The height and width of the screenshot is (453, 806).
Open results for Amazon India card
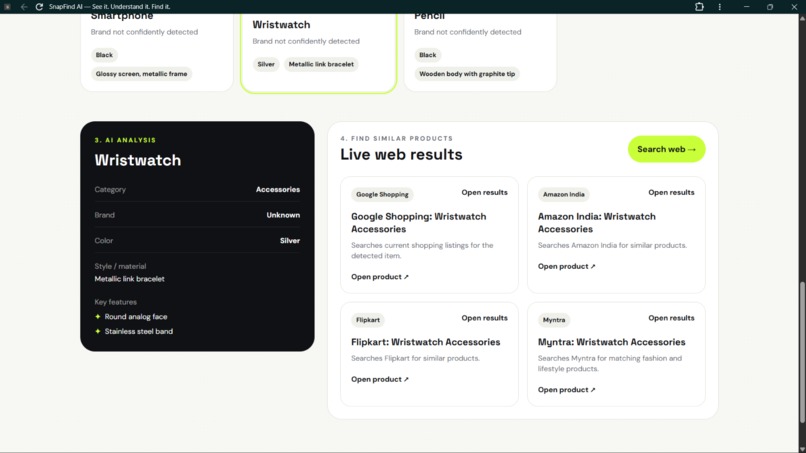pyautogui.click(x=671, y=192)
